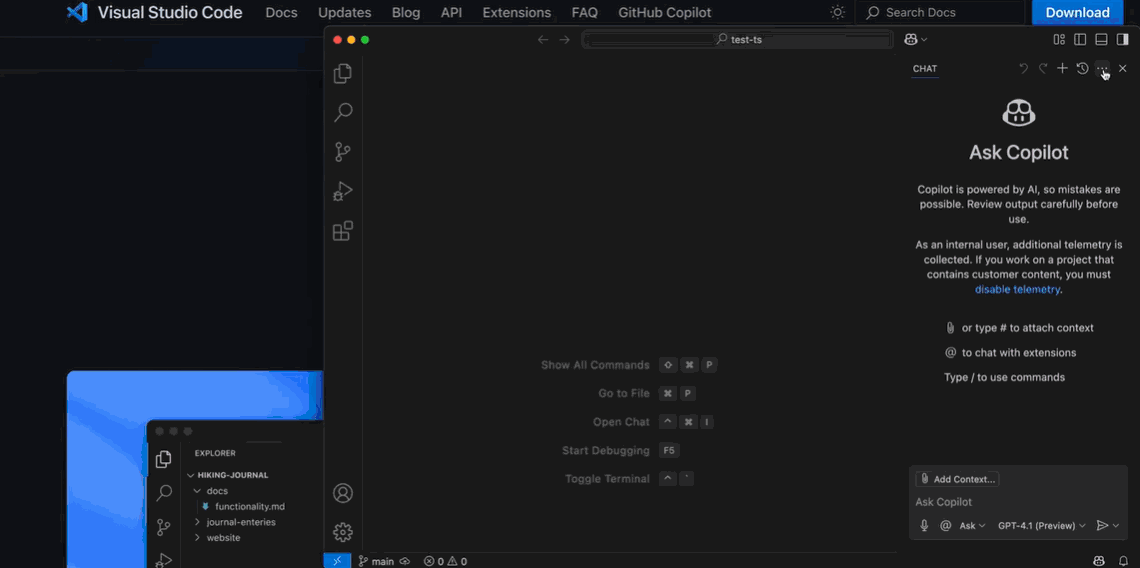Image resolution: width=1140 pixels, height=568 pixels.
Task: Click the "Go to File" text
Action: point(624,393)
